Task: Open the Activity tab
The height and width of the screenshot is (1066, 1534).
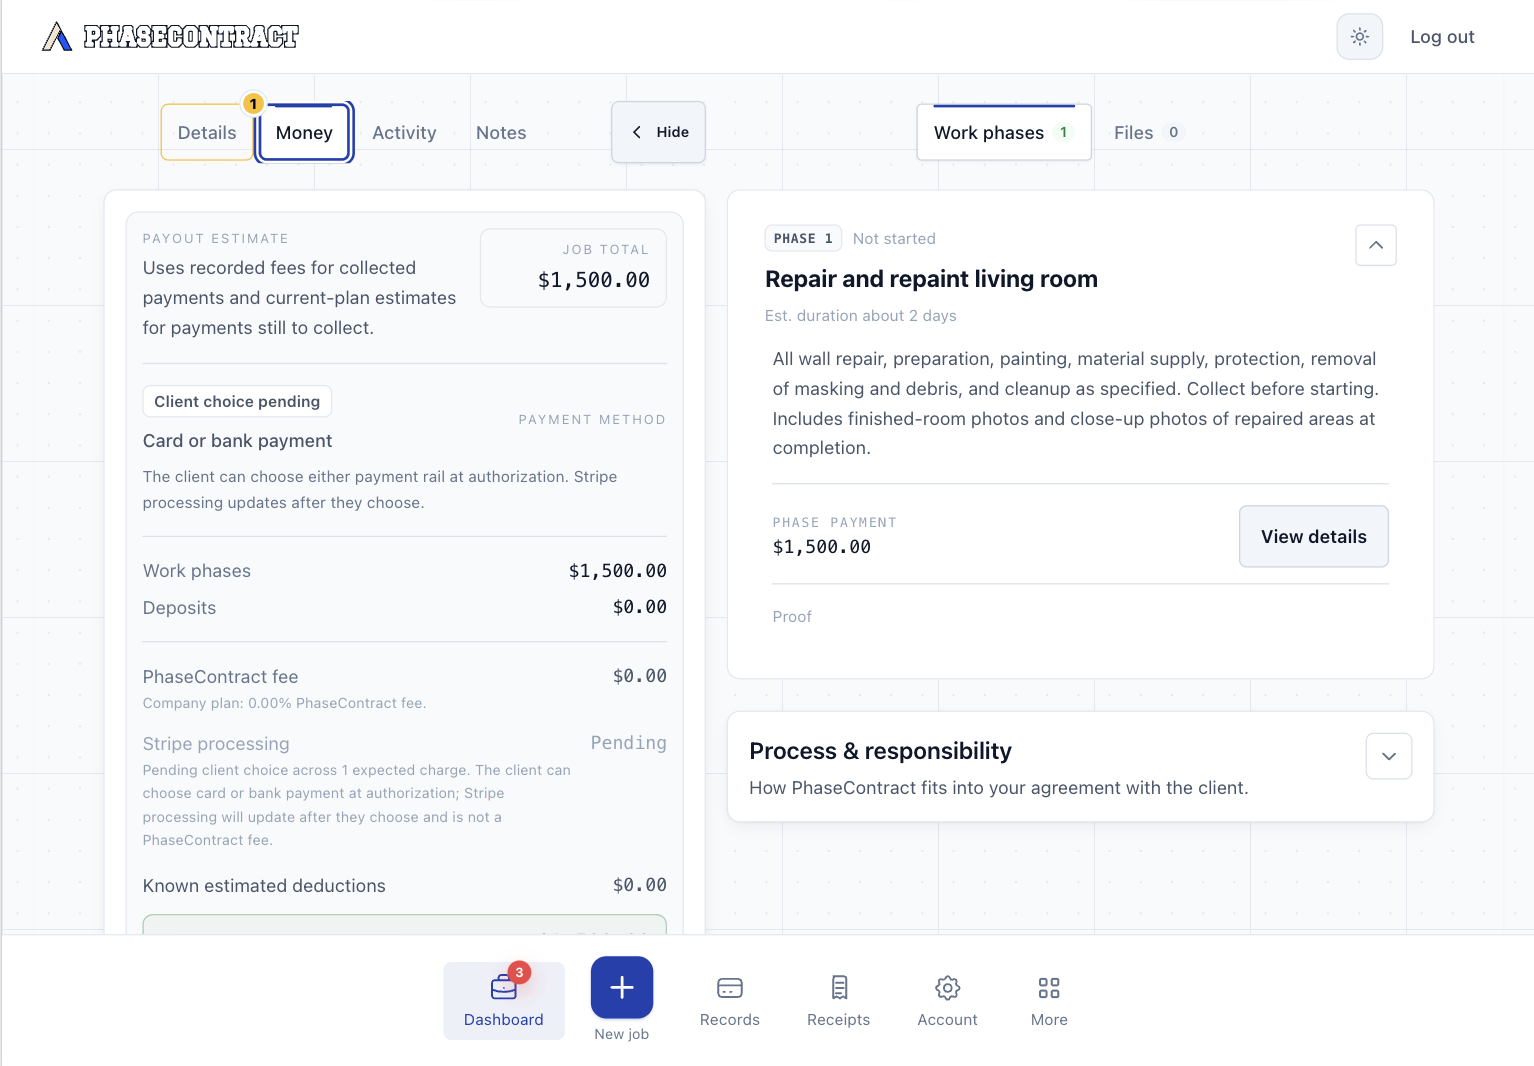Action: pos(404,133)
